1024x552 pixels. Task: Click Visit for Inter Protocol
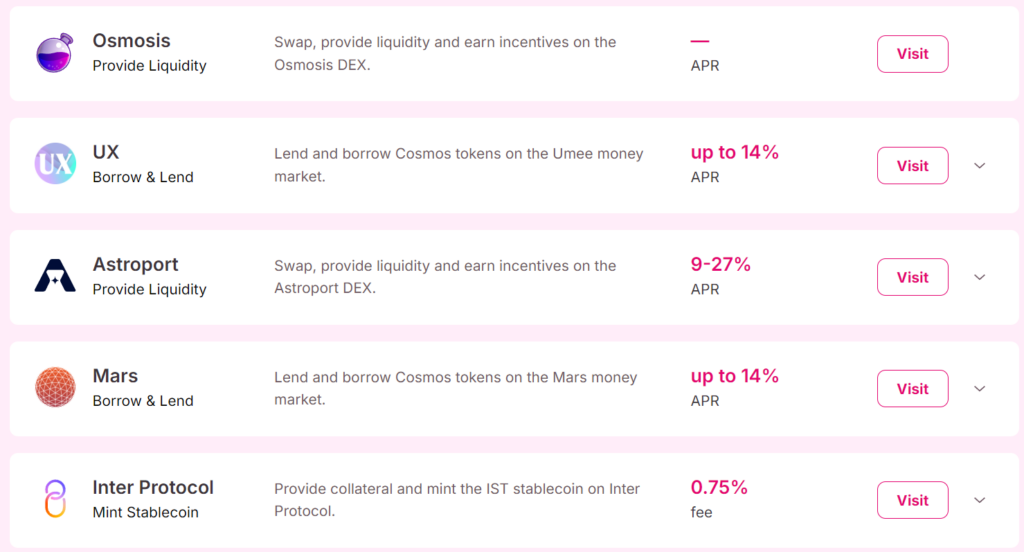point(912,500)
